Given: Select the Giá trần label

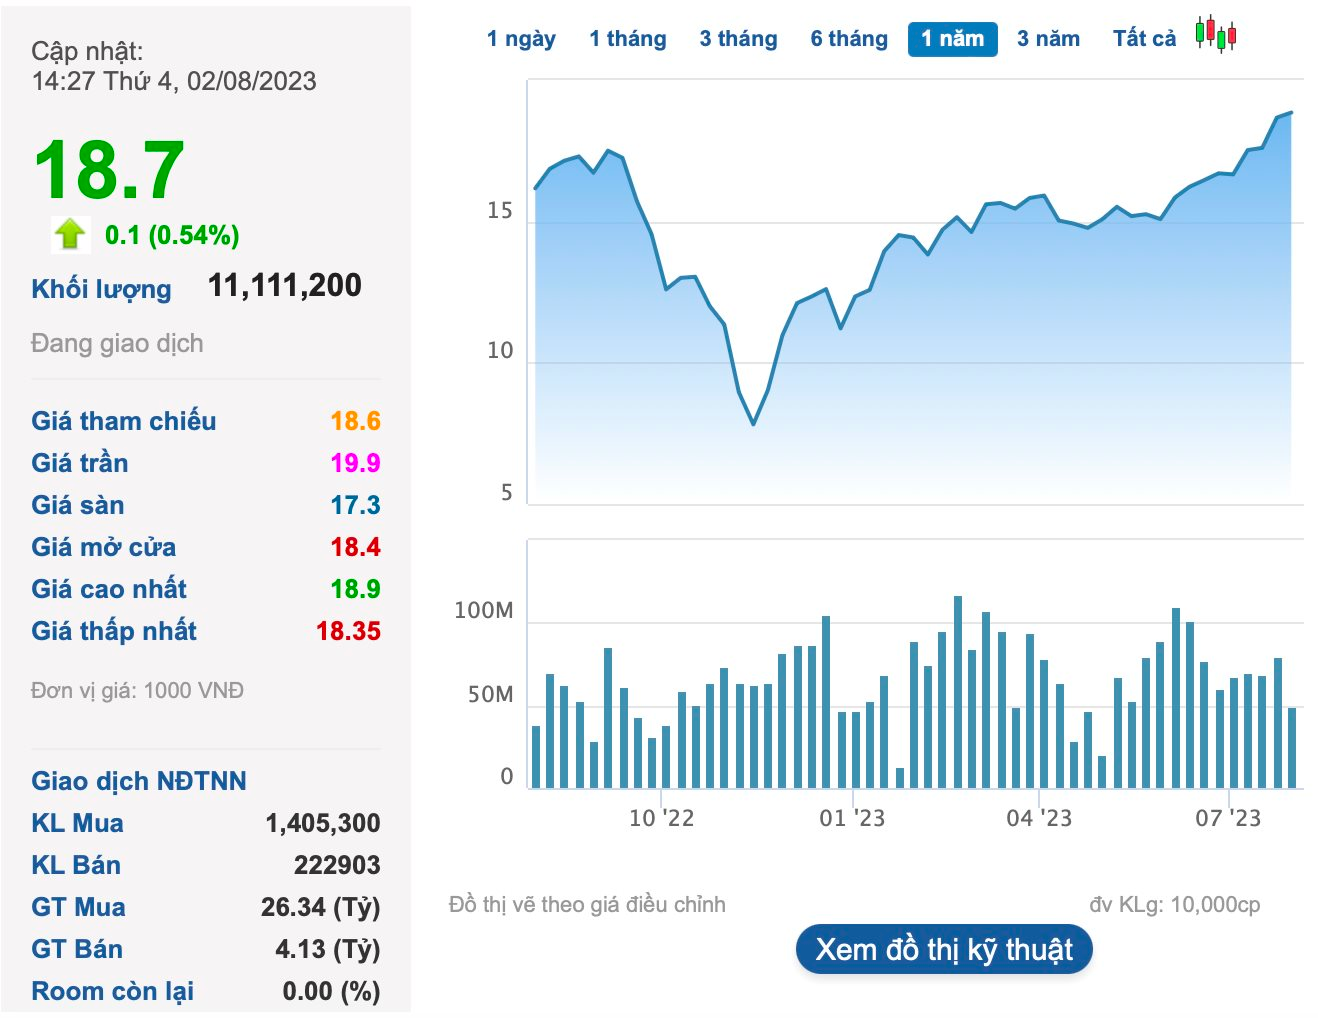Looking at the screenshot, I should (x=79, y=463).
